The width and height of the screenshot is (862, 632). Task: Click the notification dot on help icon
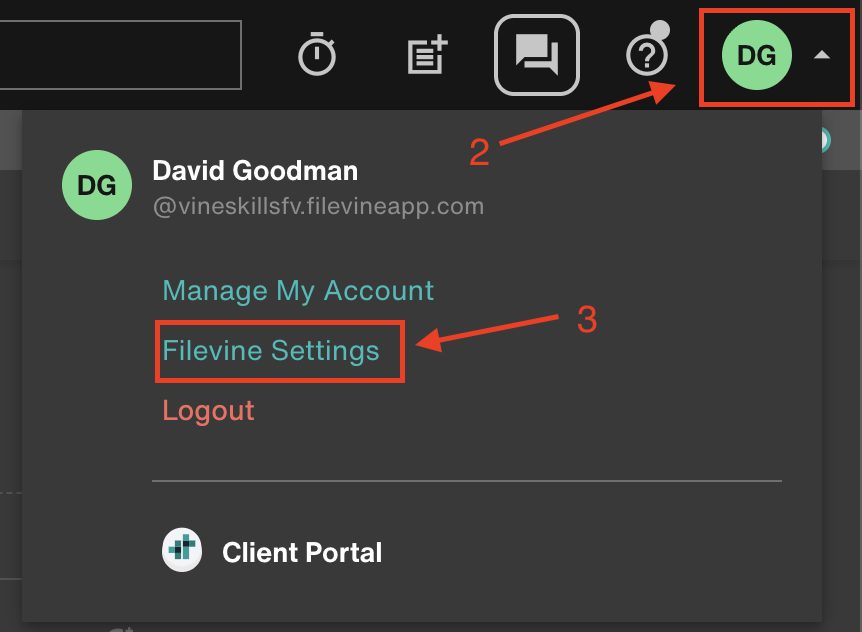(660, 30)
